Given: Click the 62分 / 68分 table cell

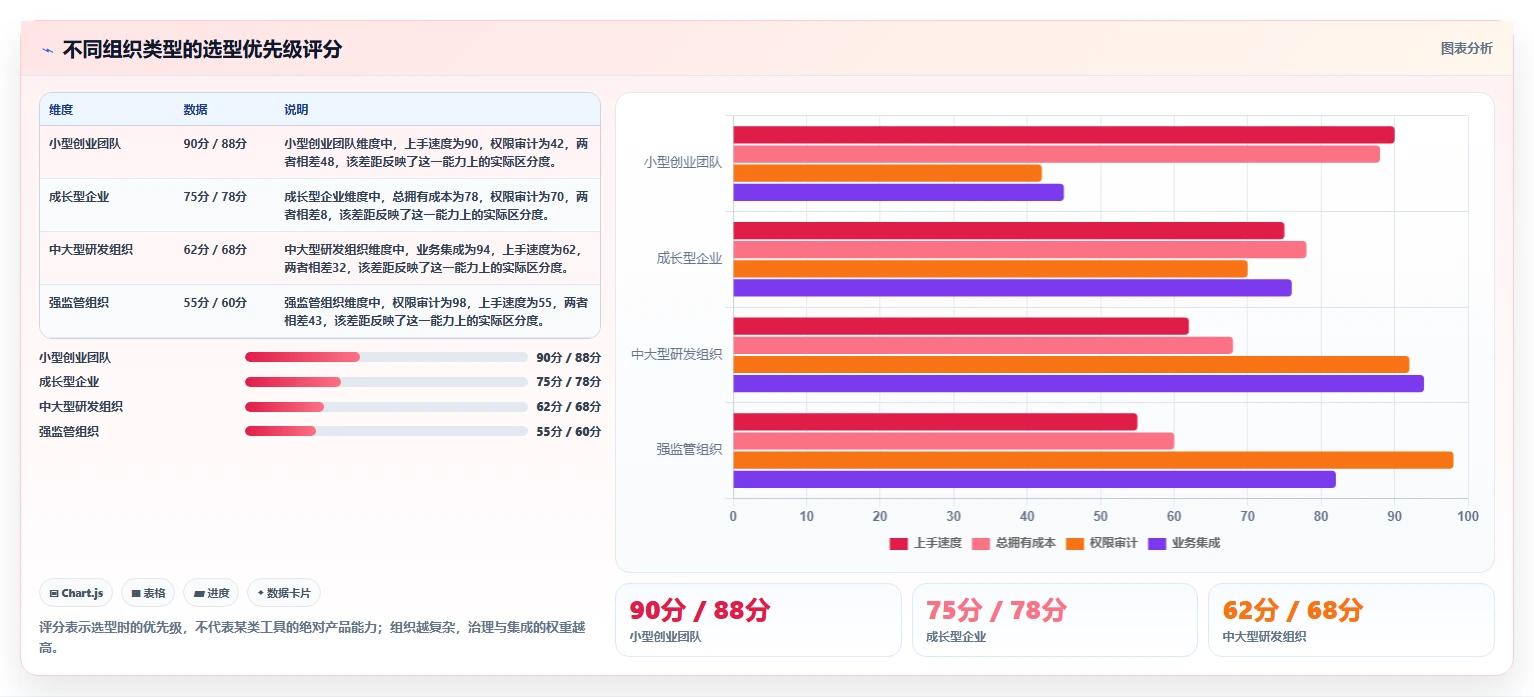Looking at the screenshot, I should pyautogui.click(x=215, y=250).
